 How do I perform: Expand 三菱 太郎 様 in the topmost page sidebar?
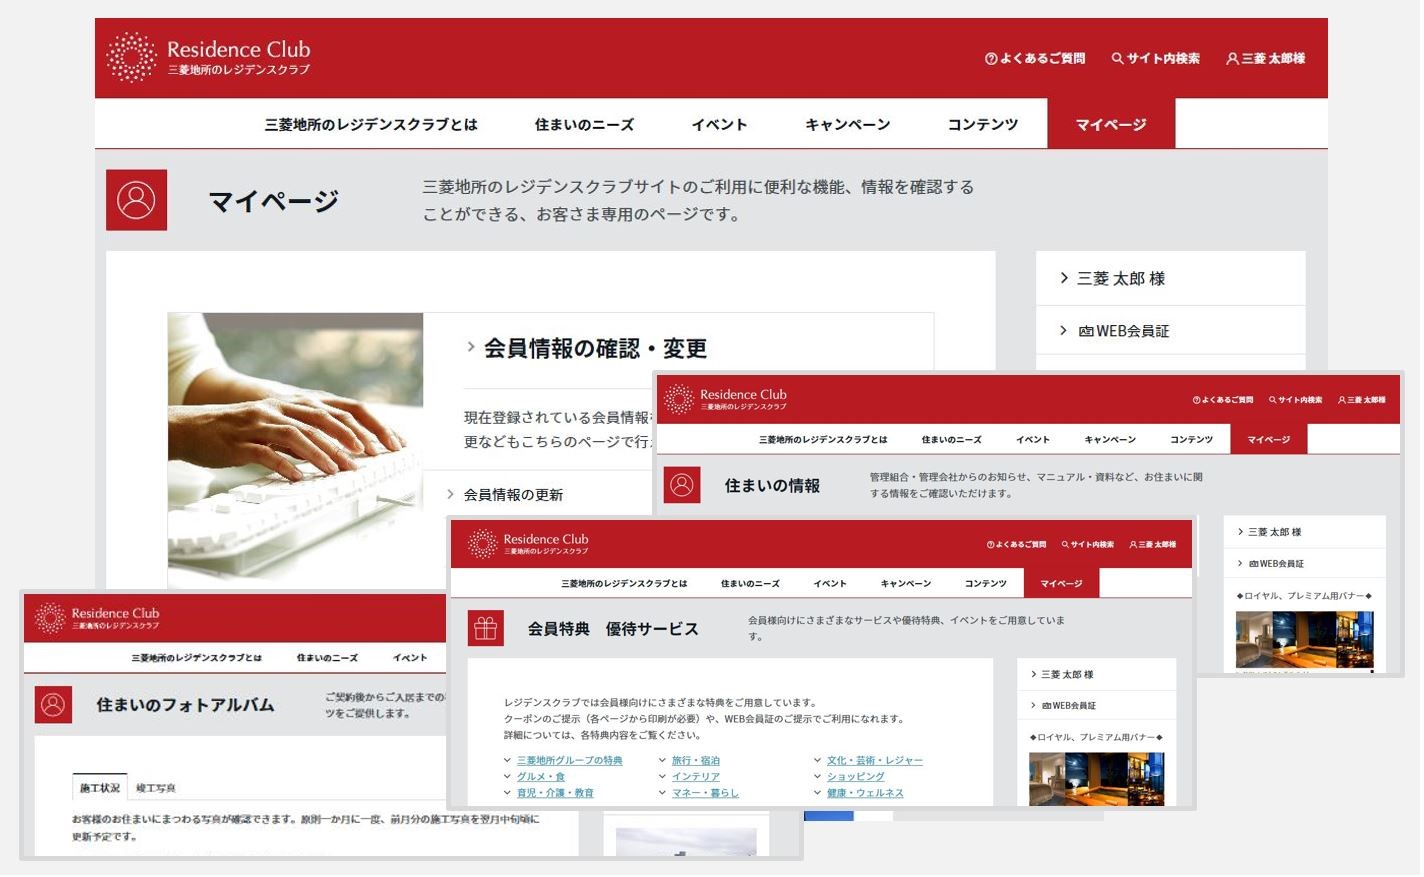point(1119,279)
